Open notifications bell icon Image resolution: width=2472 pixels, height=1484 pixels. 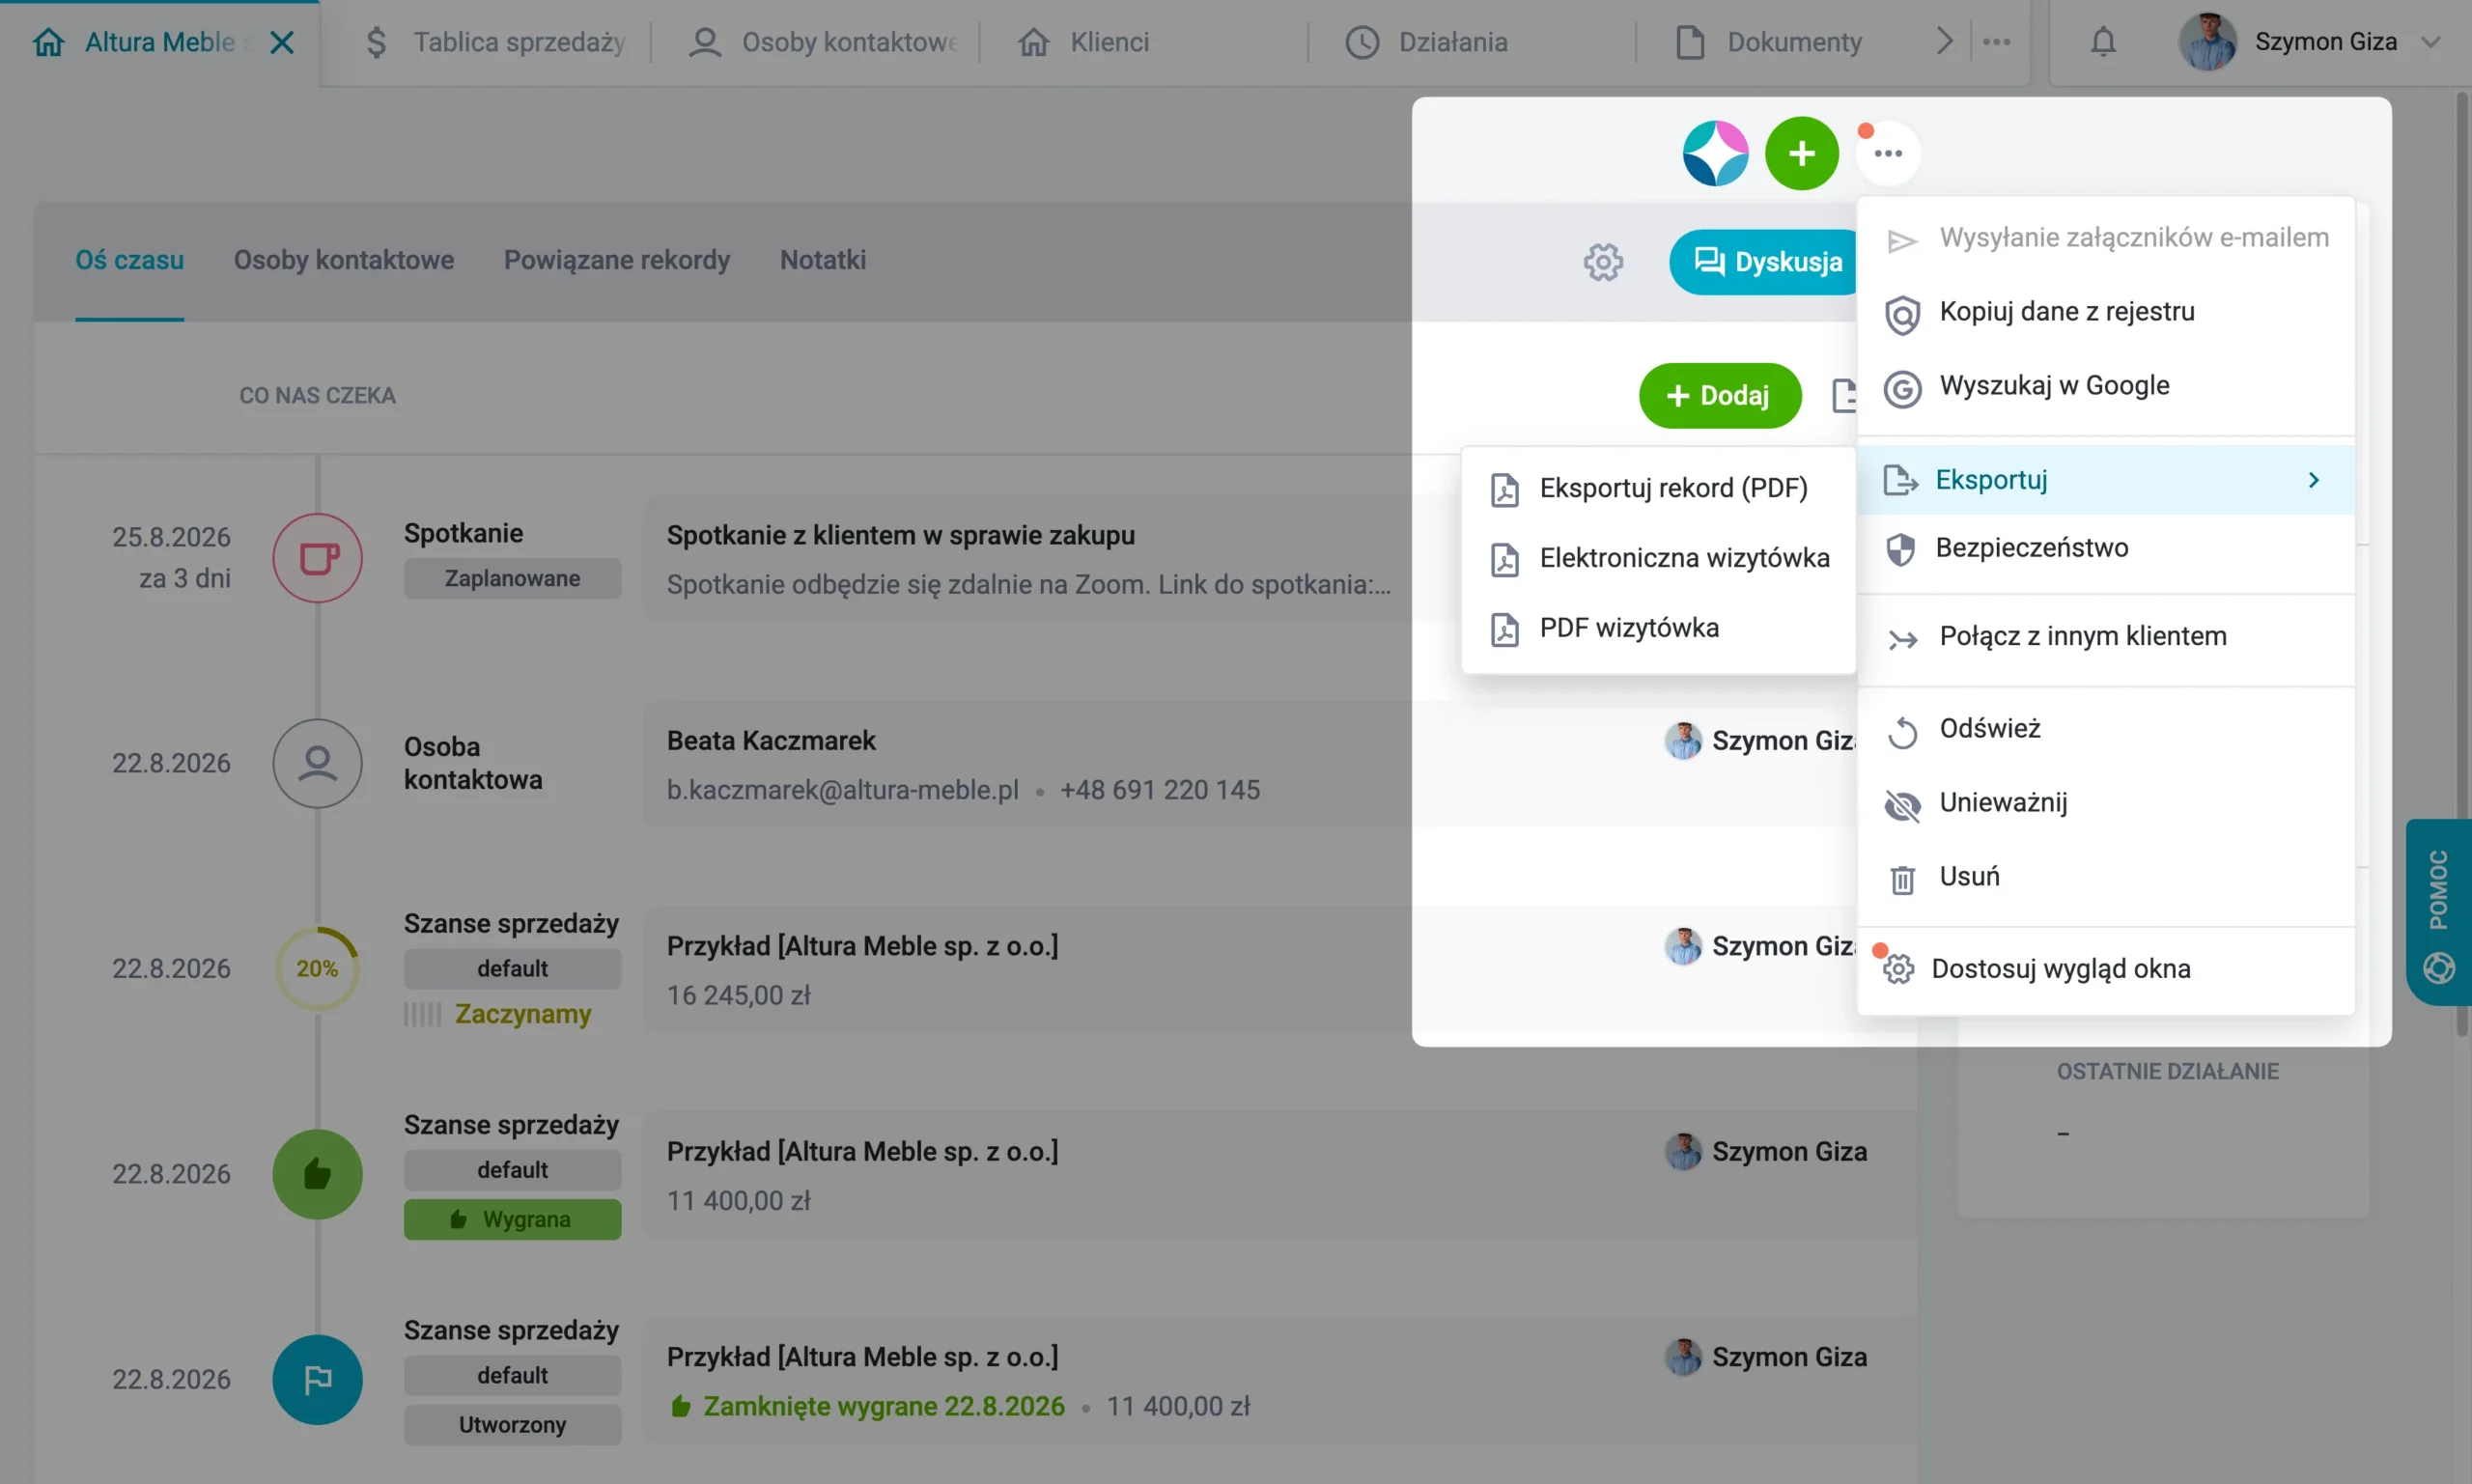2103,42
